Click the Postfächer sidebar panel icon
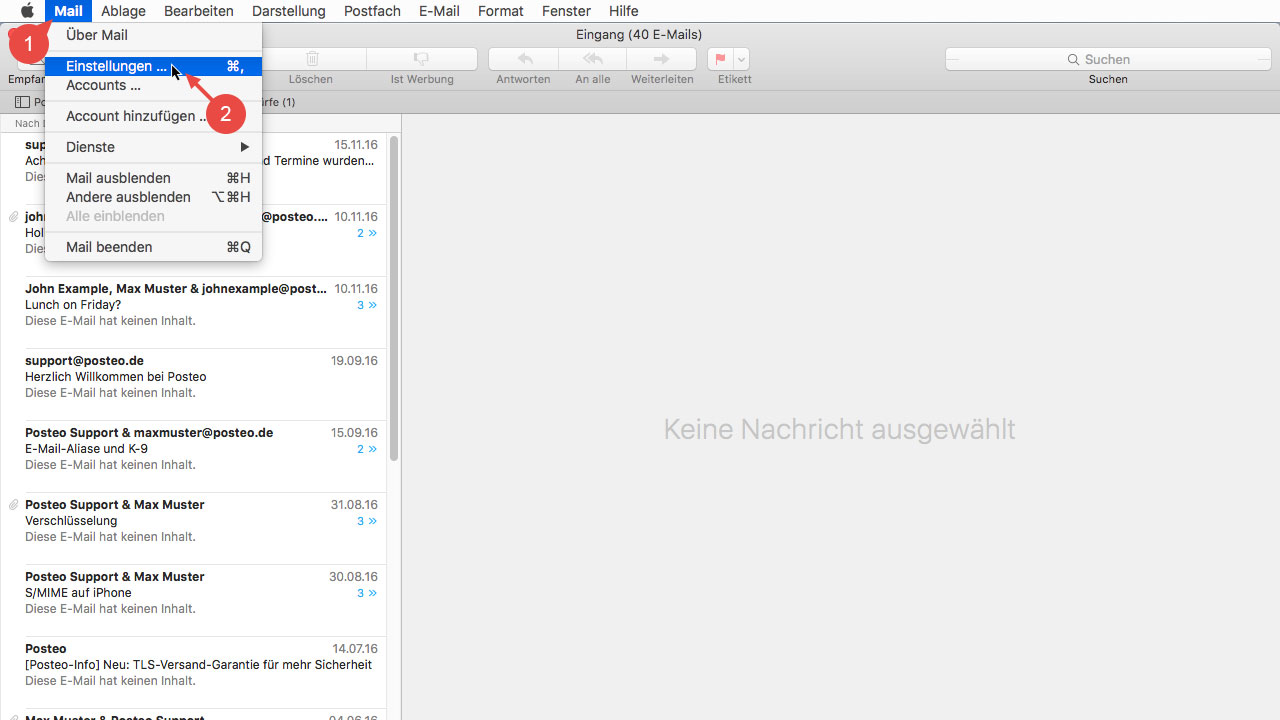The width and height of the screenshot is (1280, 720). click(21, 102)
